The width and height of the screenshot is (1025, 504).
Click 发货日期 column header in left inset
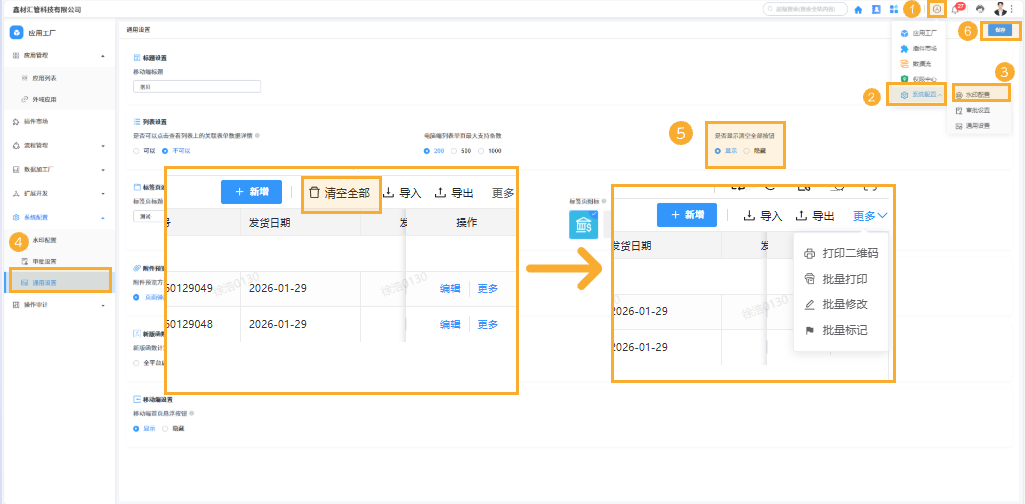[x=270, y=222]
